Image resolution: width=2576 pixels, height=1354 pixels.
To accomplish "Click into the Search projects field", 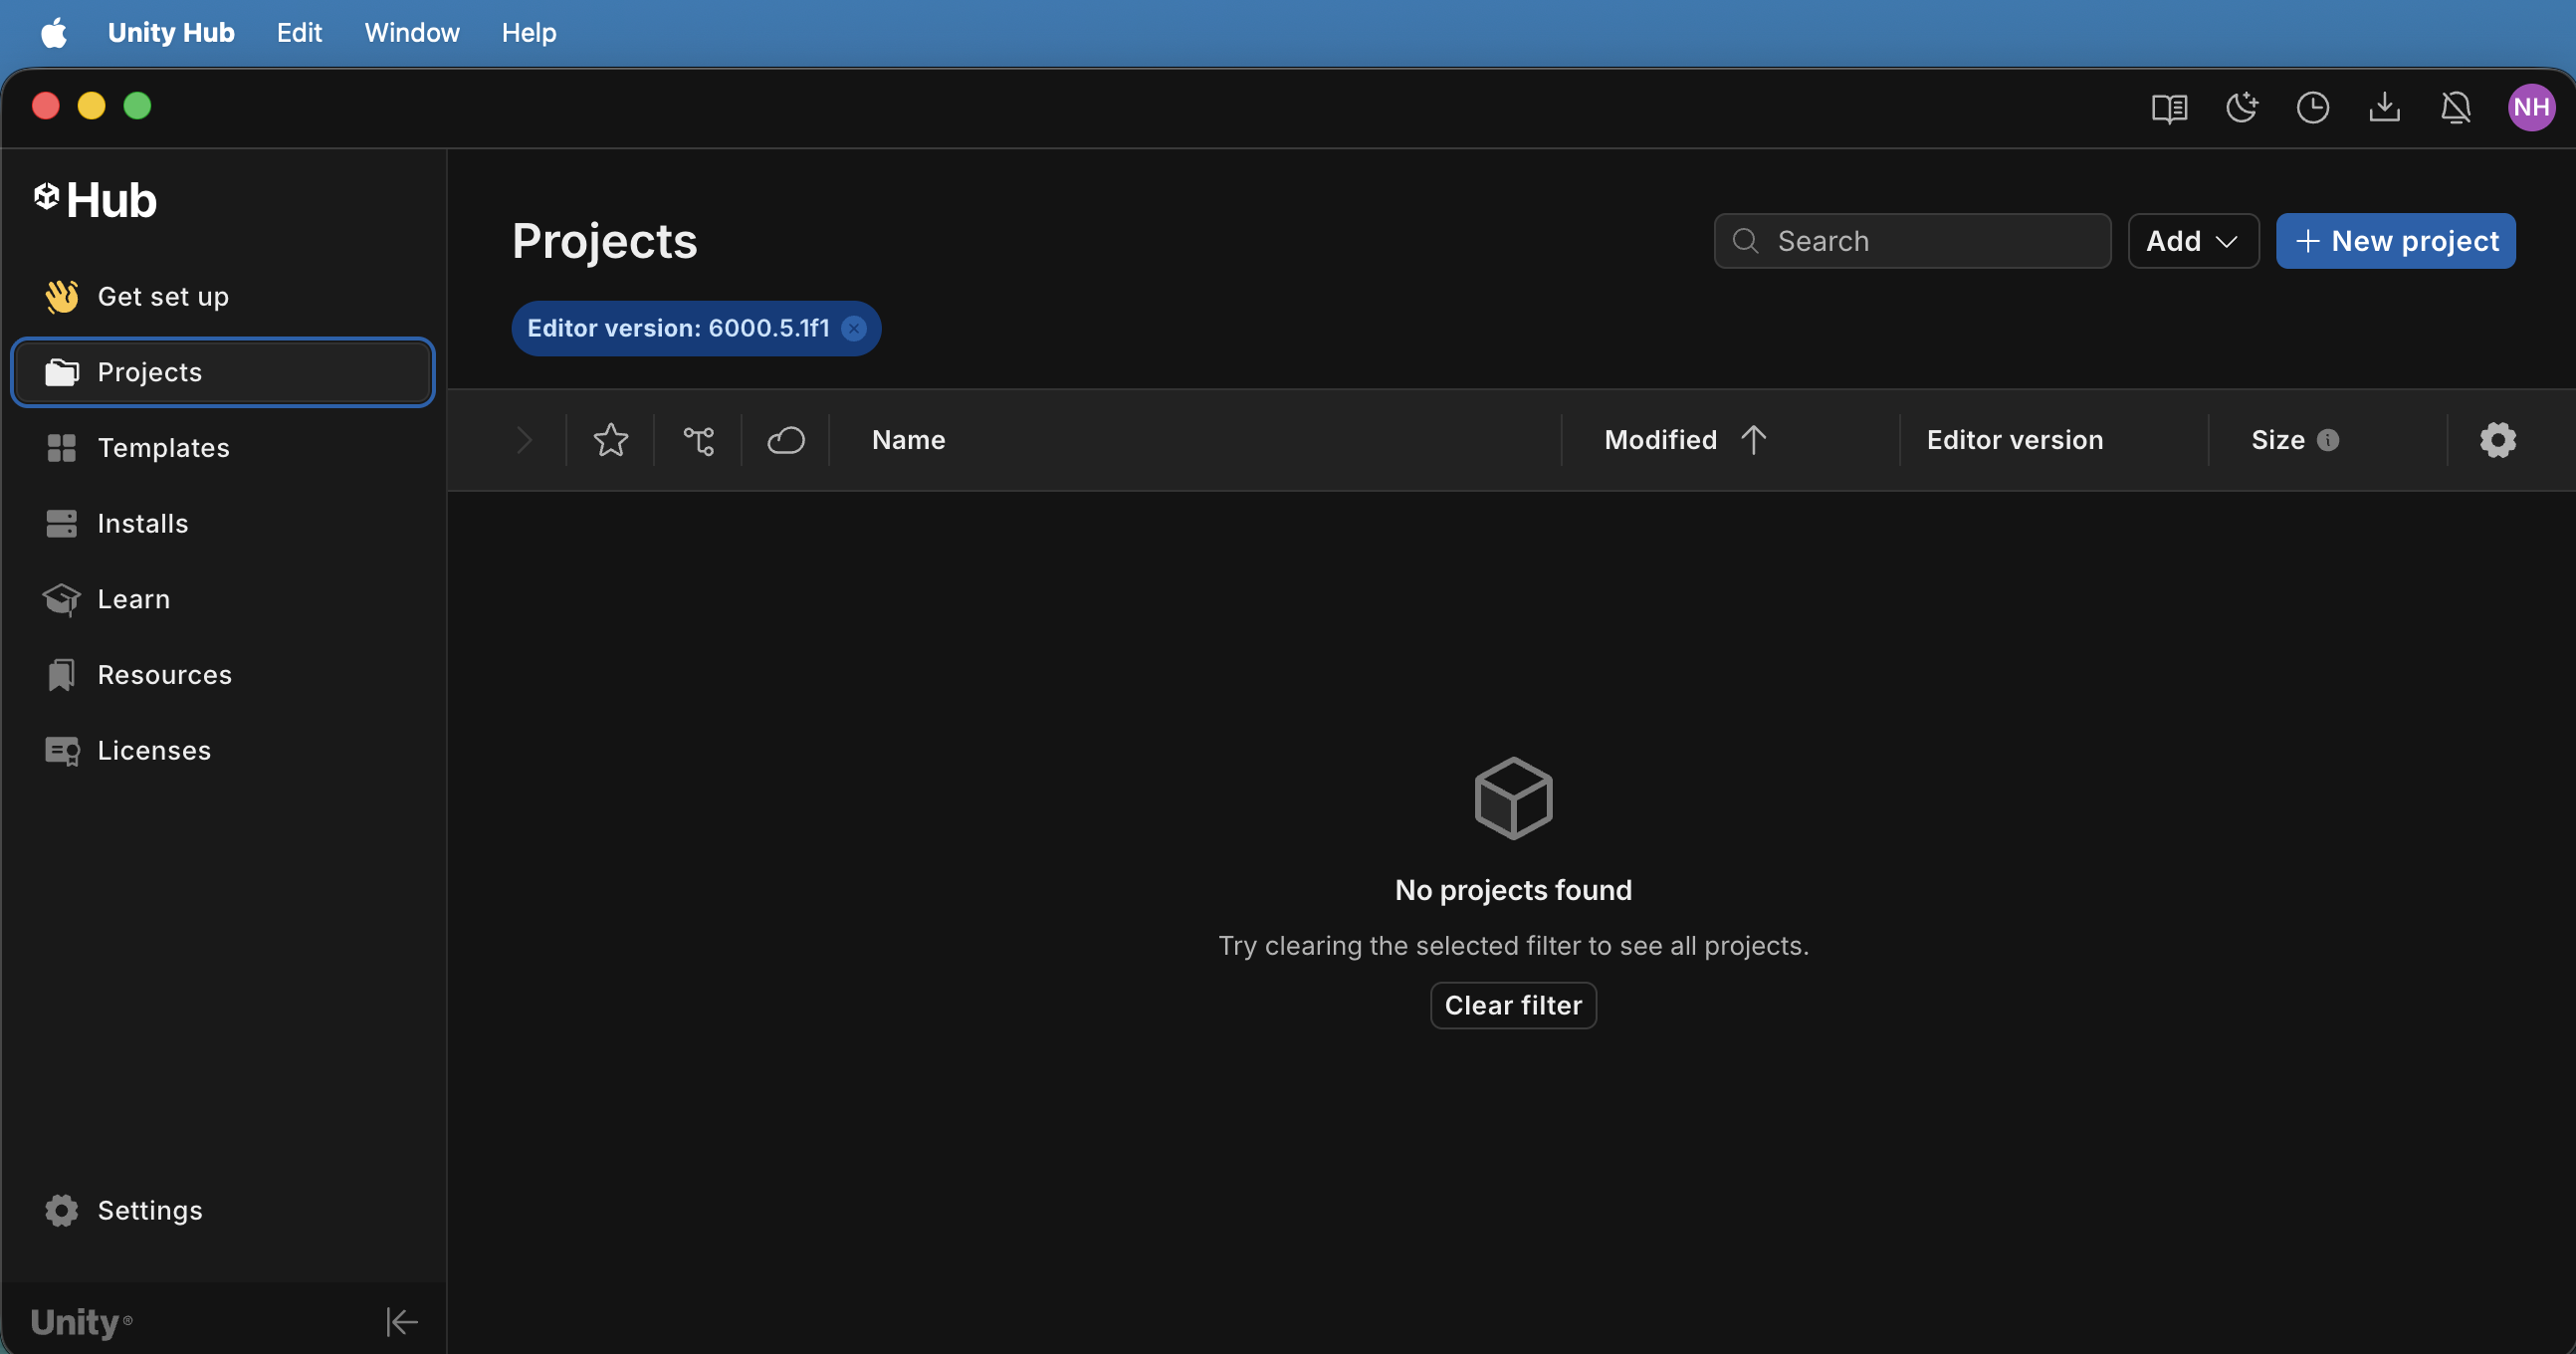I will pyautogui.click(x=1912, y=241).
